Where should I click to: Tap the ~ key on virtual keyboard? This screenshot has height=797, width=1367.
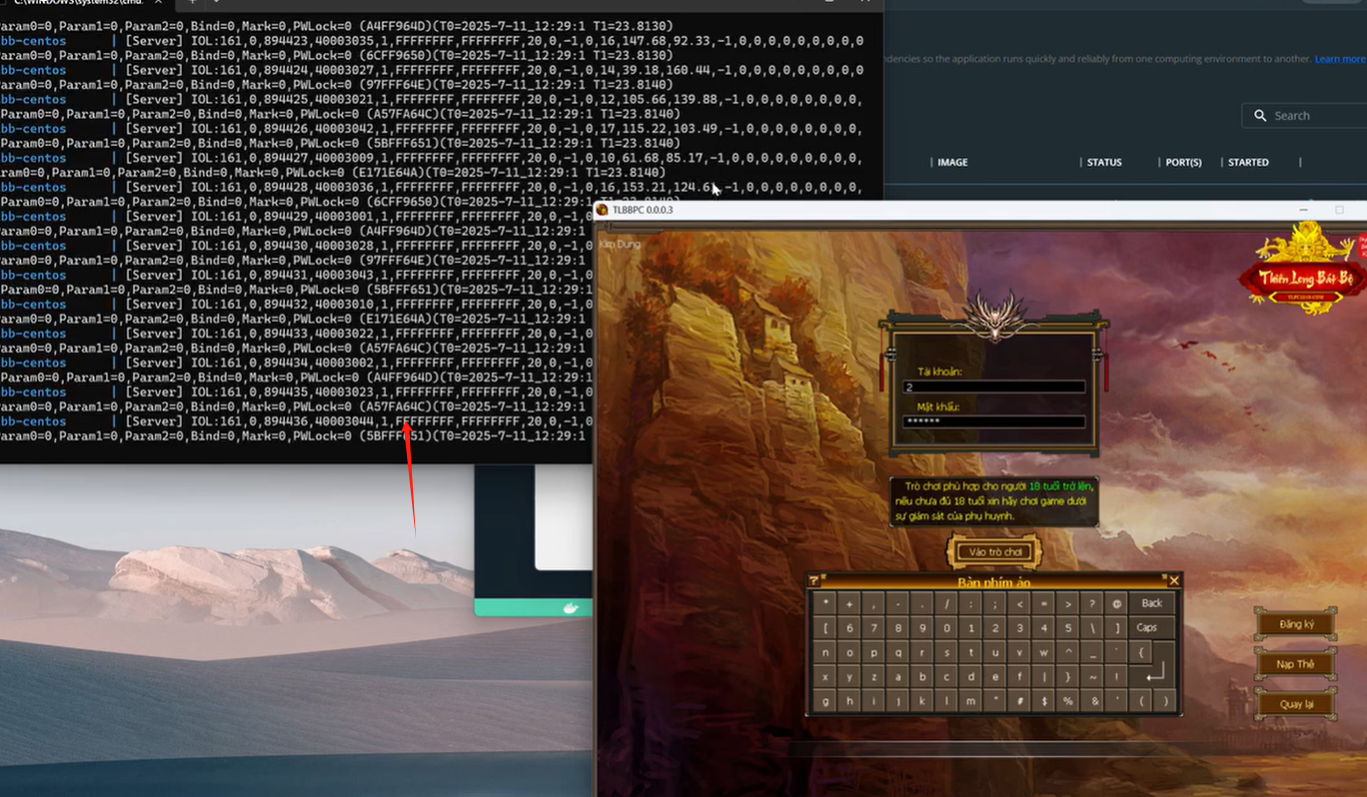tap(1092, 677)
